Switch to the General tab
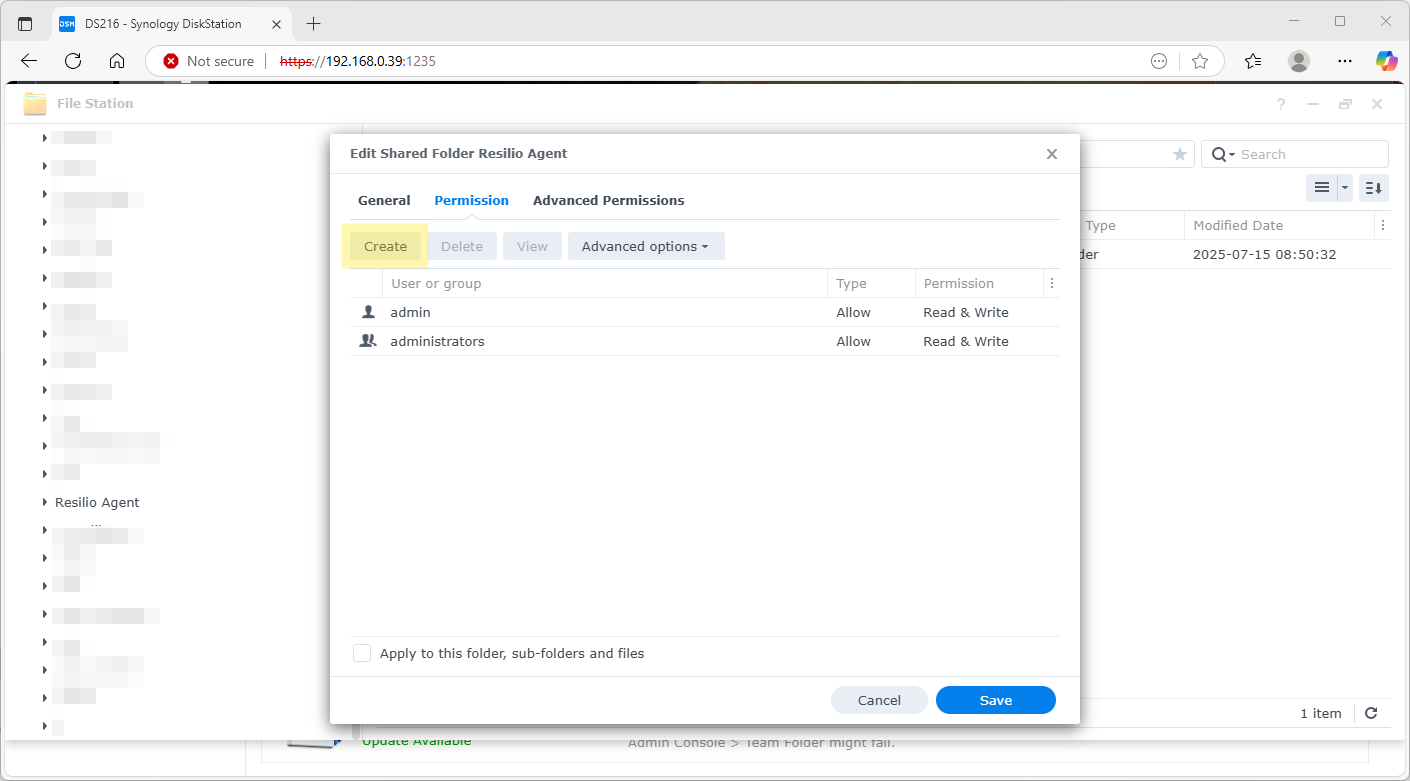Screen dimensions: 1410x781 click(x=384, y=200)
